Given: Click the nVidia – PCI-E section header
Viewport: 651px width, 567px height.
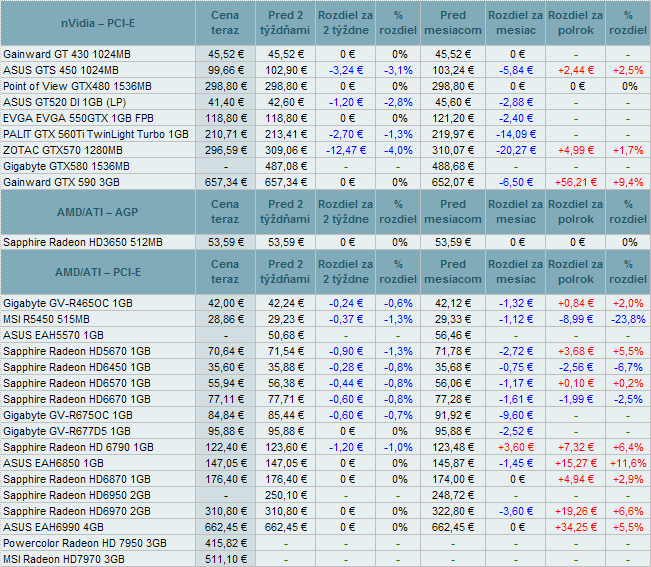Looking at the screenshot, I should pos(98,23).
